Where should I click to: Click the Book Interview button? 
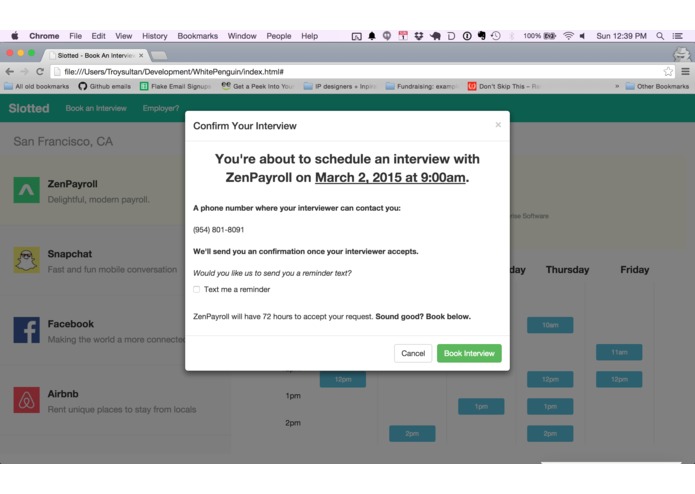[469, 353]
